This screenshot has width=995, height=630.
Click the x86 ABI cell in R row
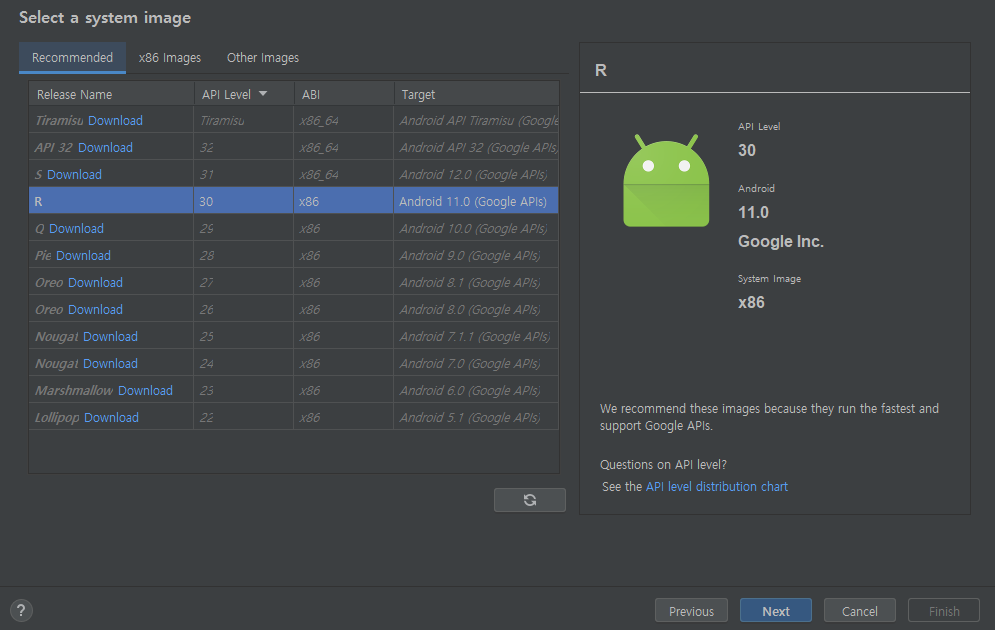pyautogui.click(x=343, y=201)
